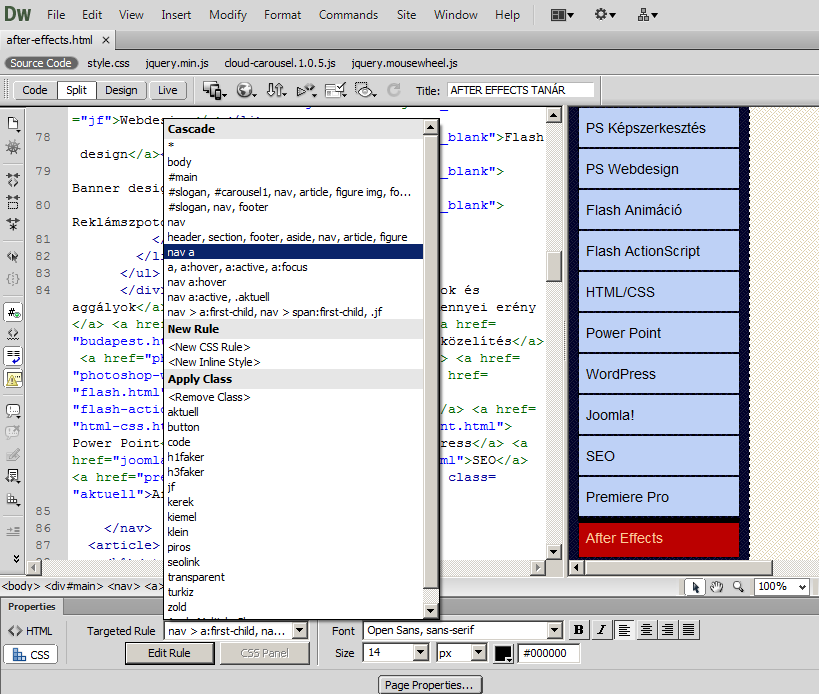Choose <Remove Class> from the list
819x694 pixels.
click(x=293, y=397)
